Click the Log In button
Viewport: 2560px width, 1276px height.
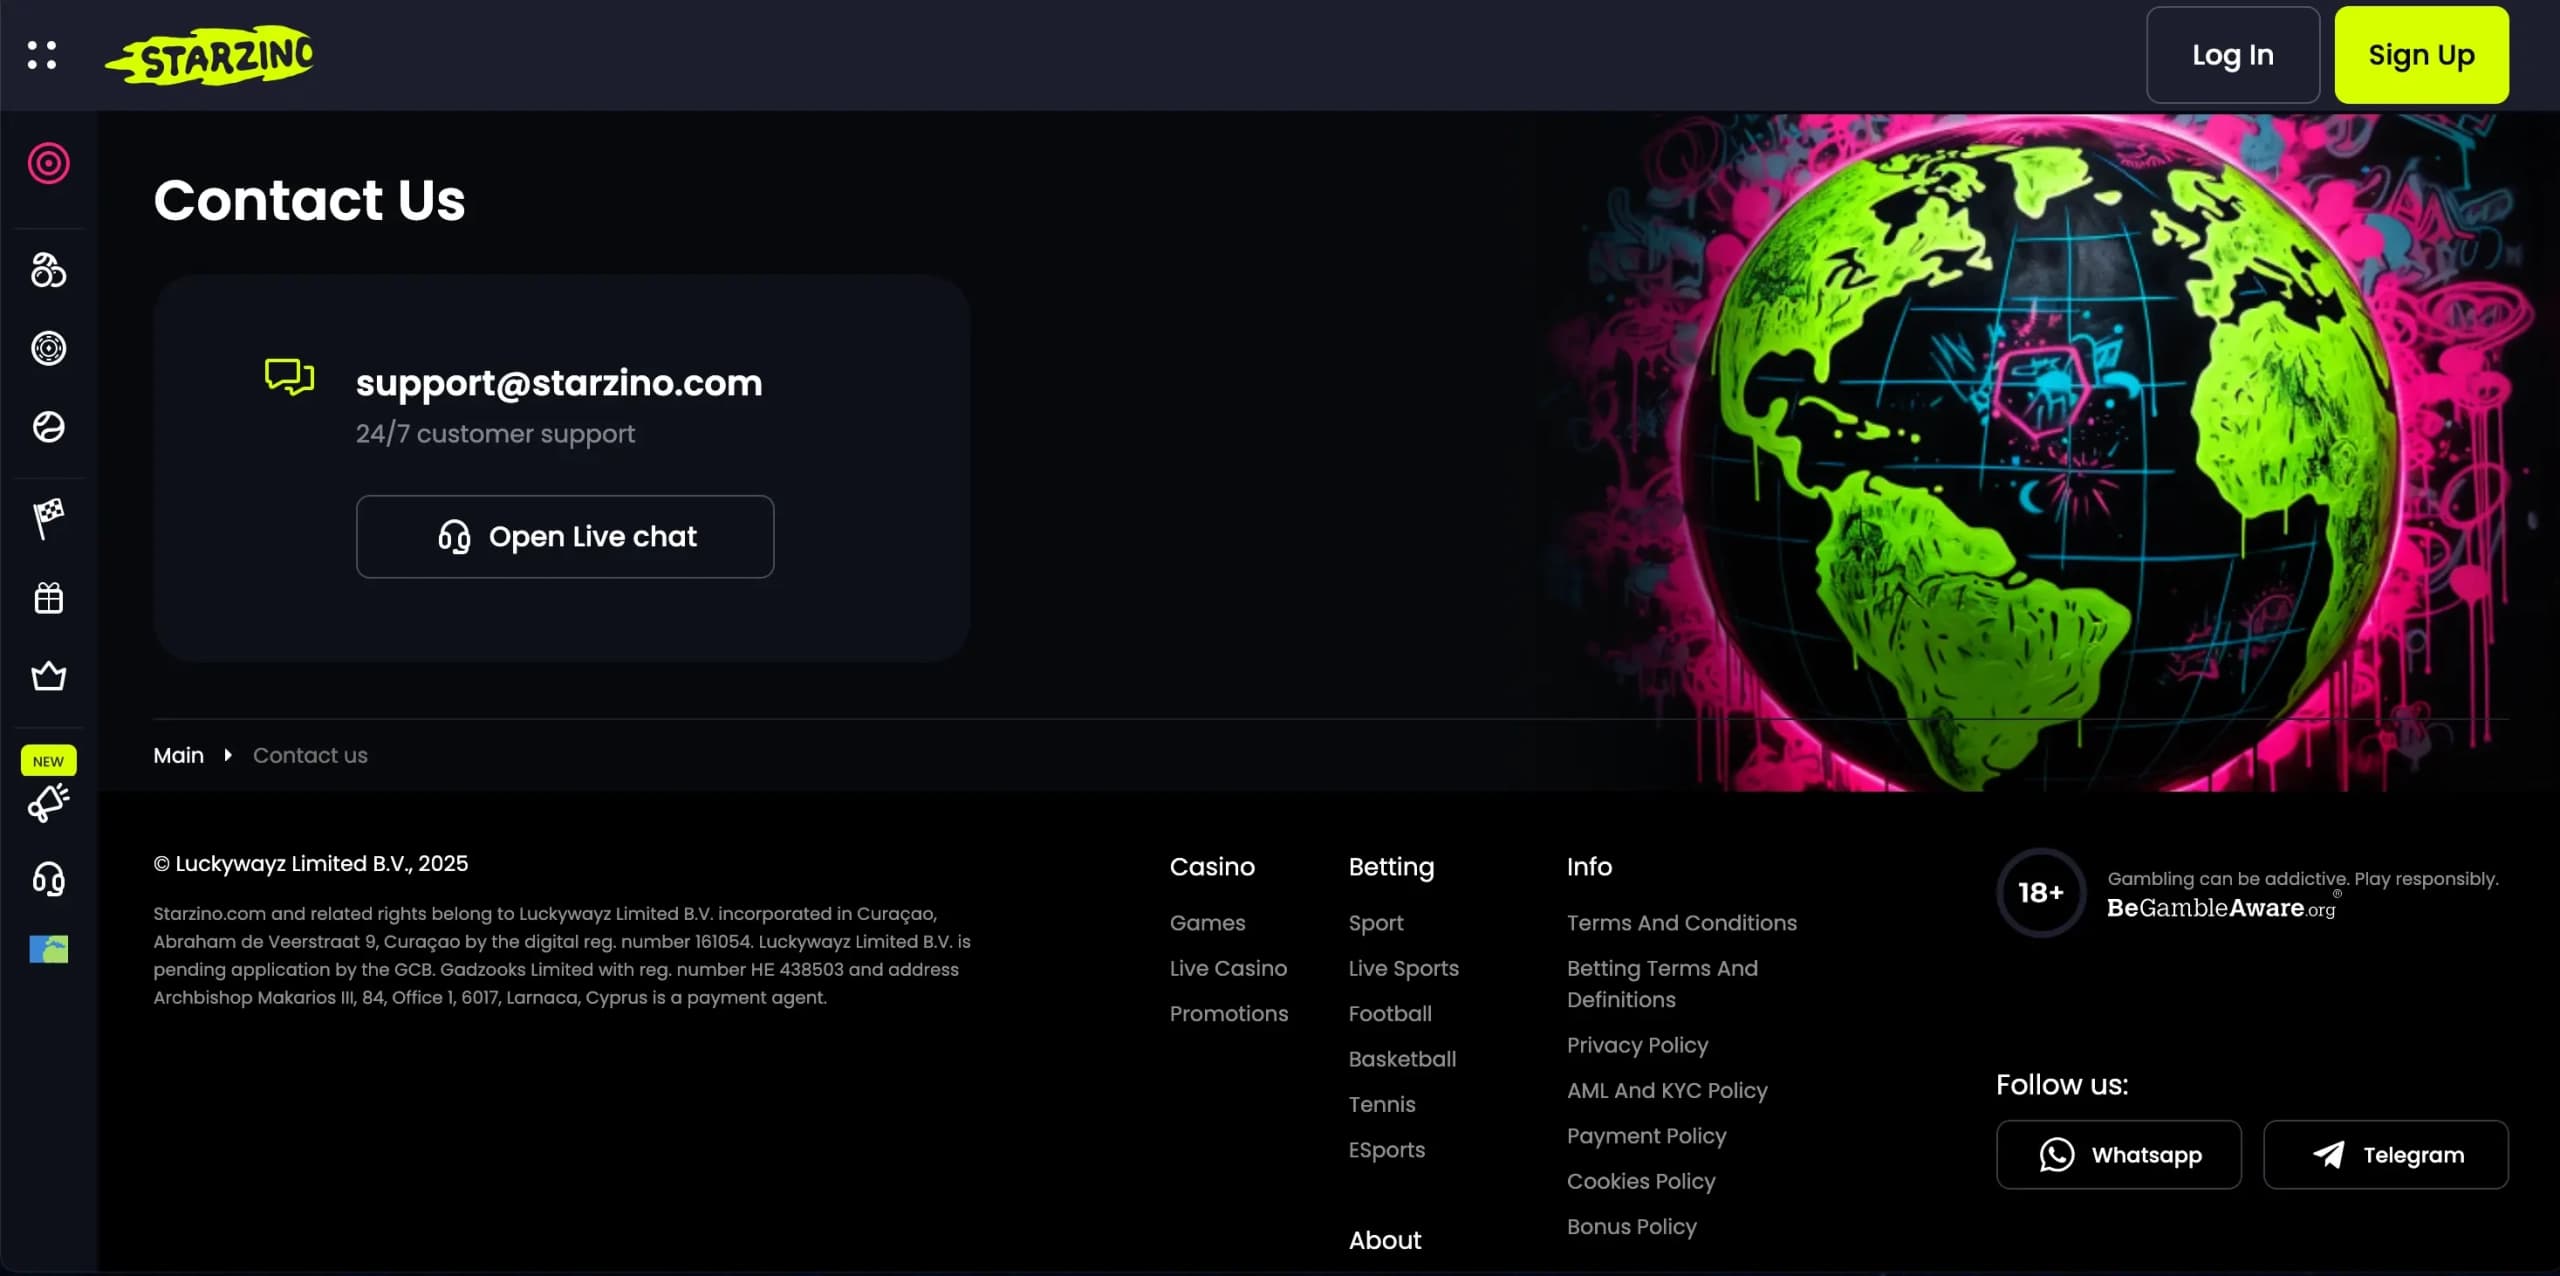click(x=2232, y=55)
